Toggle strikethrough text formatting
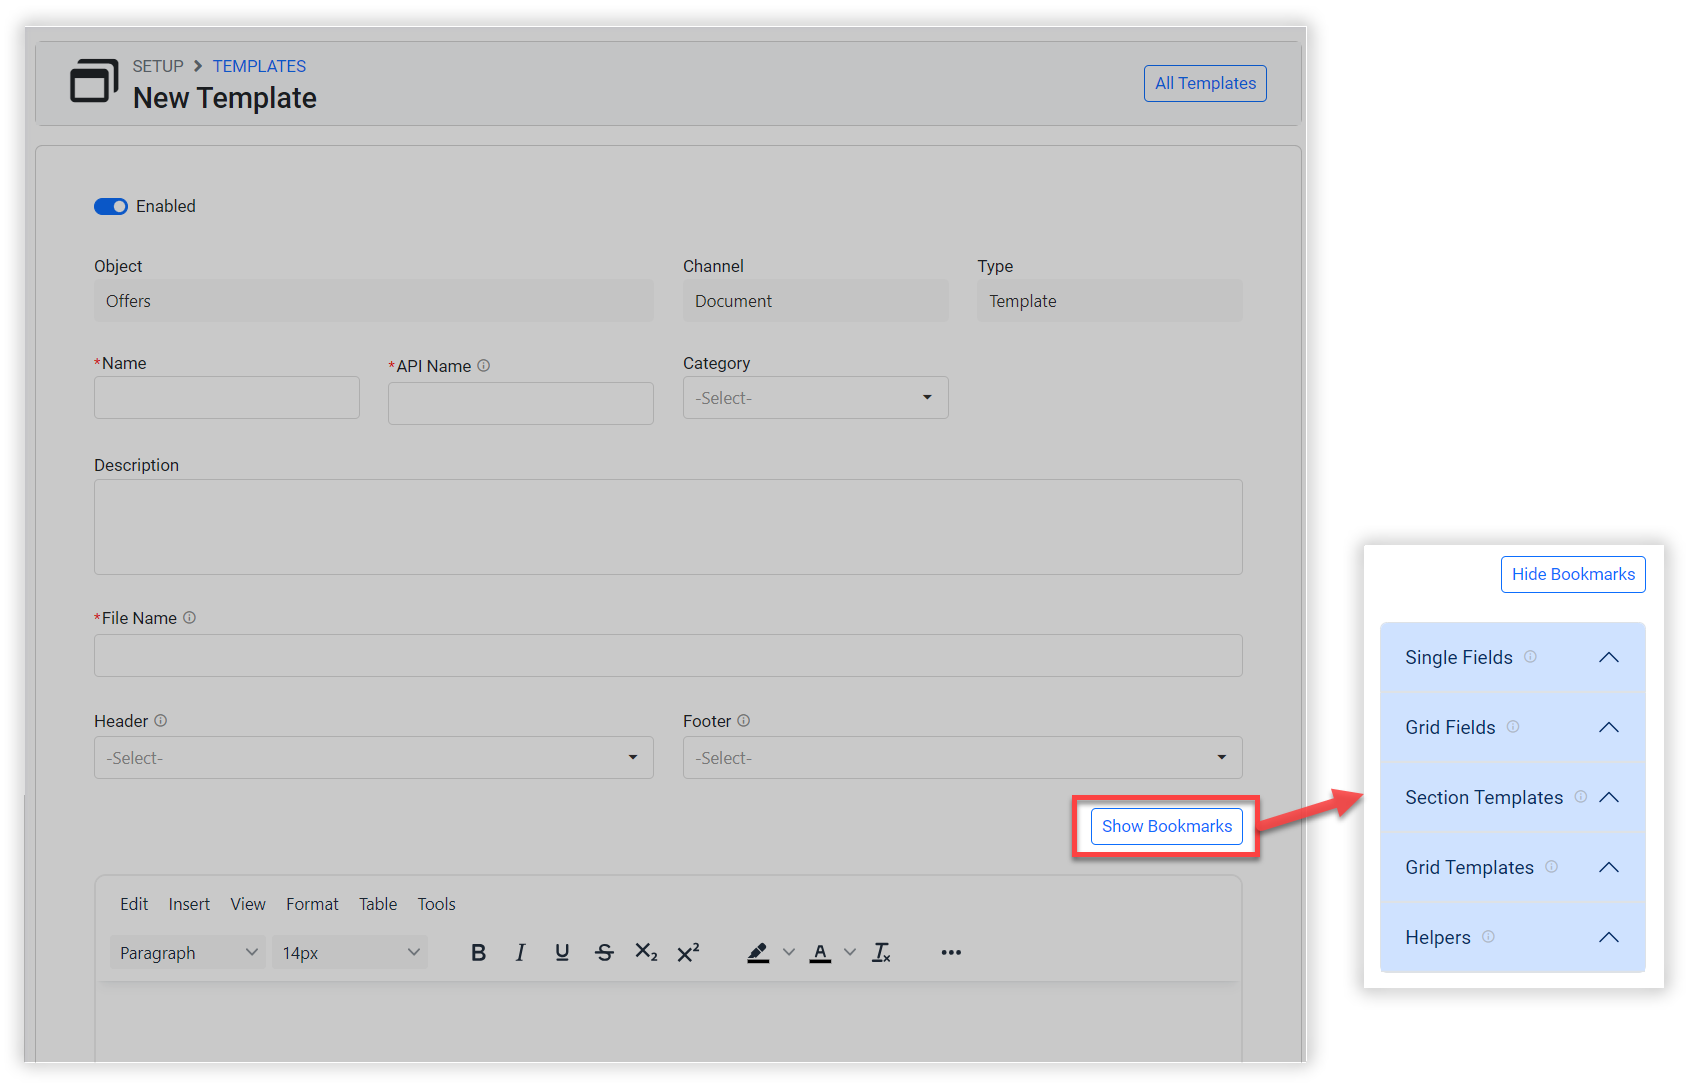 pos(604,953)
